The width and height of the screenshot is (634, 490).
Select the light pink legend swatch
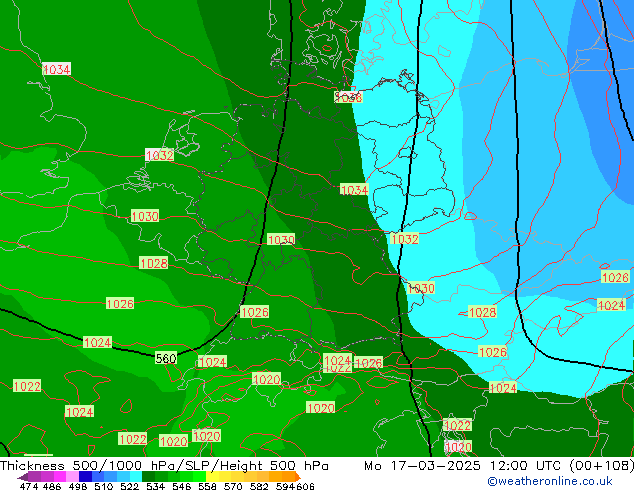click(72, 476)
